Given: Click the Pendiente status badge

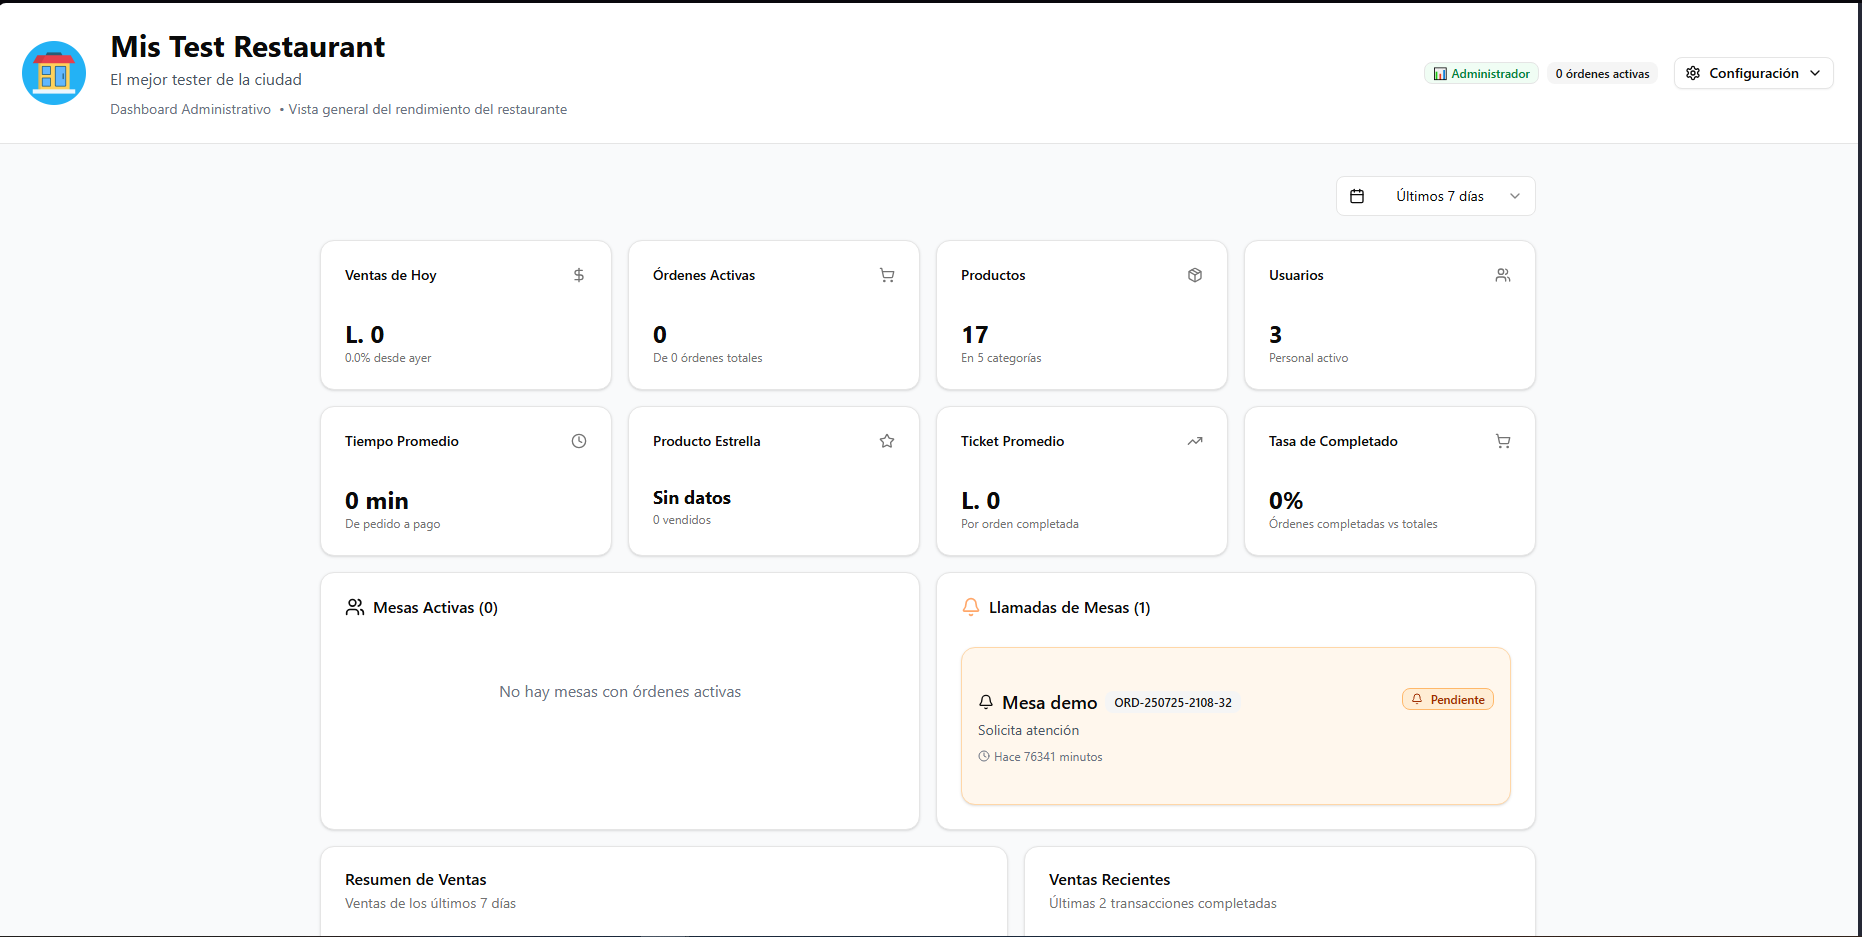Looking at the screenshot, I should [x=1448, y=699].
